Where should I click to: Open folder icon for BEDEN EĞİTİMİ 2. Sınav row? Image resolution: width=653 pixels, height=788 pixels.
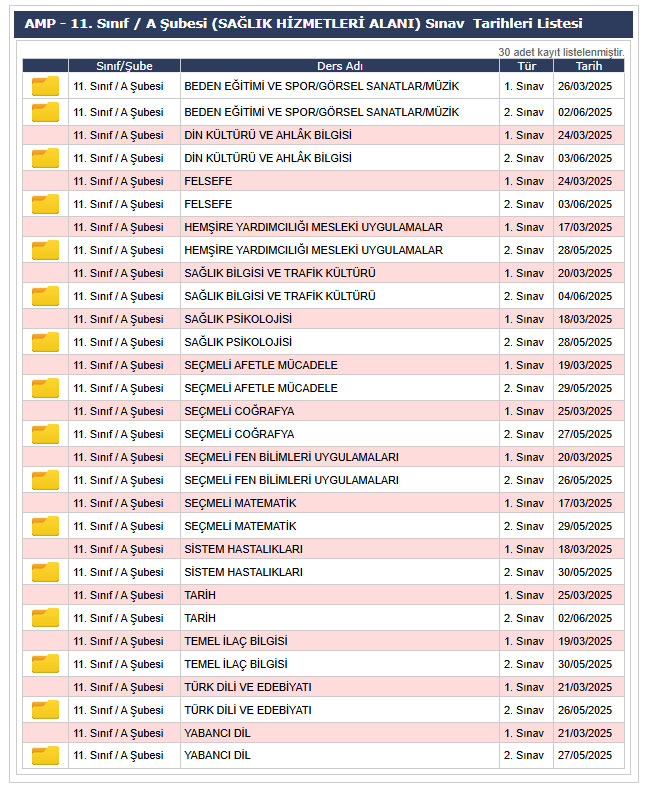tap(45, 112)
